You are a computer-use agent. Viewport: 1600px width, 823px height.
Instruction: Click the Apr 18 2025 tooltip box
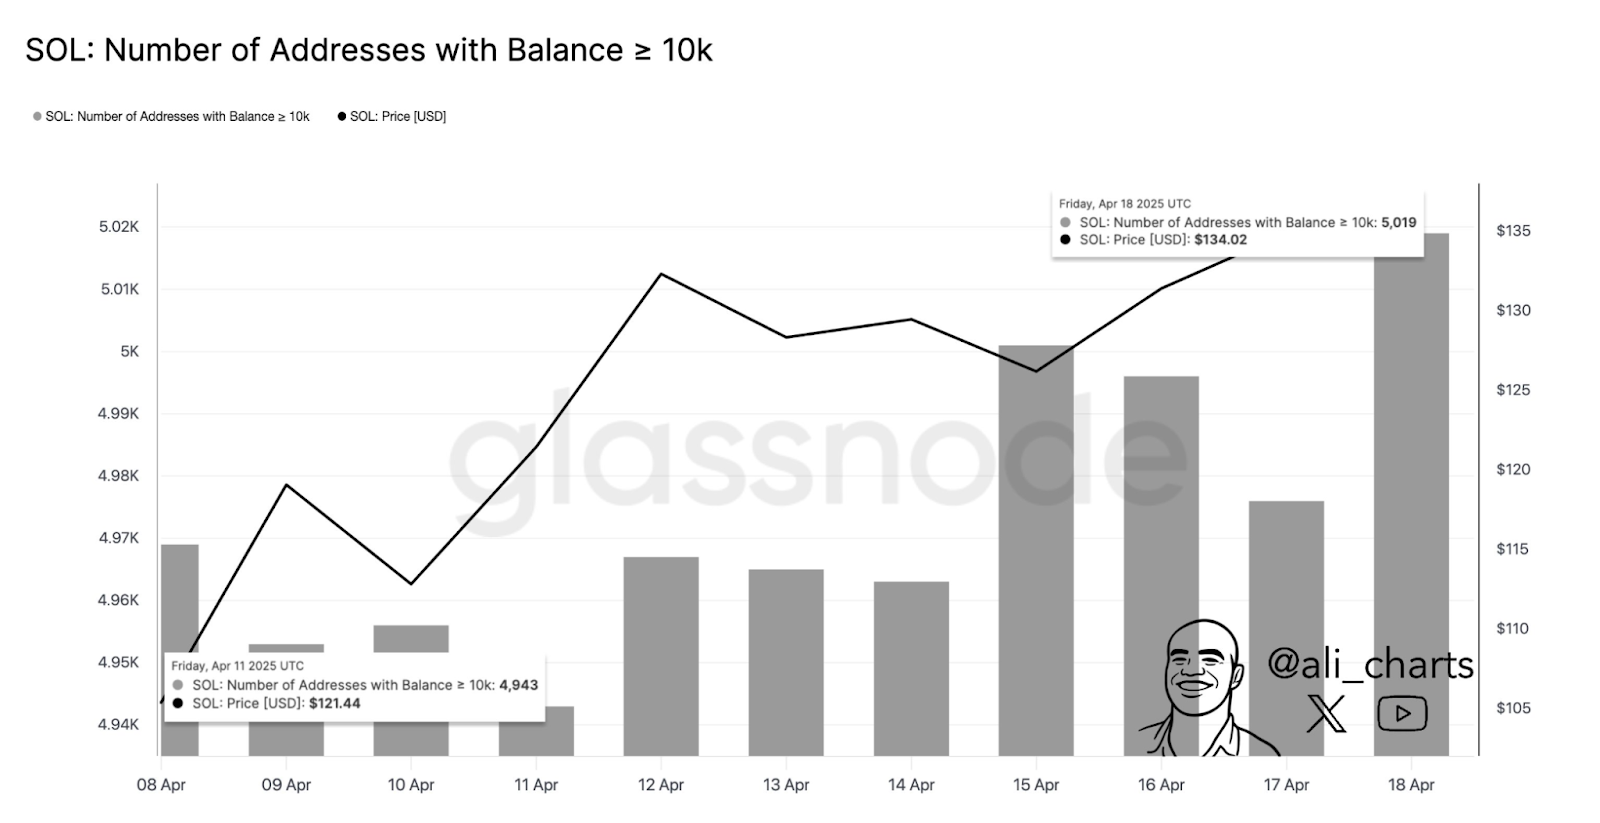click(x=1238, y=222)
